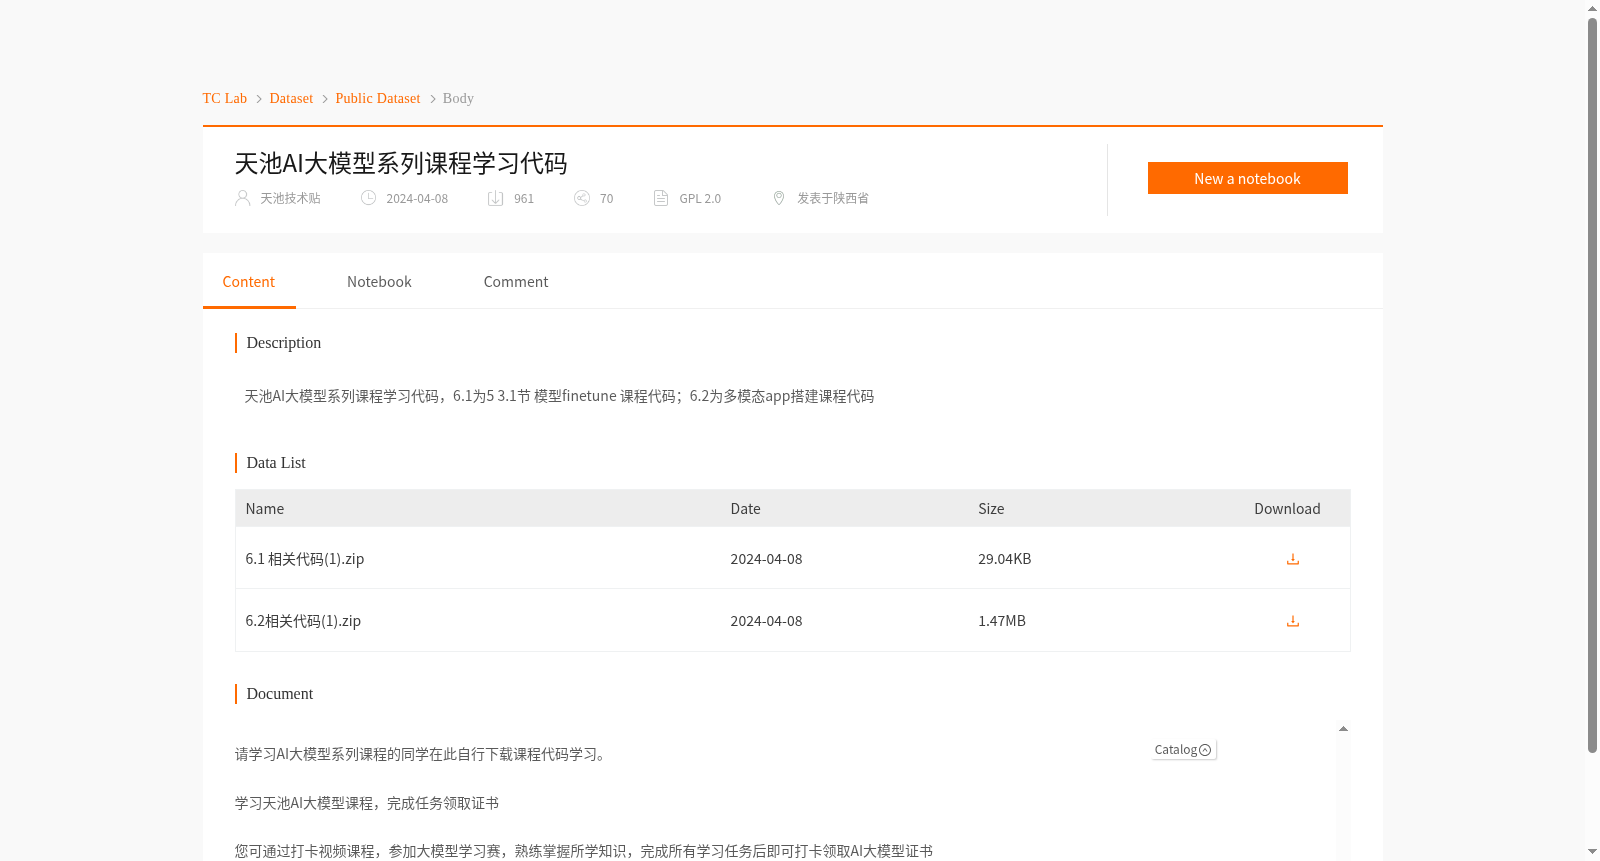Click the Body breadcrumb item
This screenshot has height=861, width=1600.
tap(458, 98)
